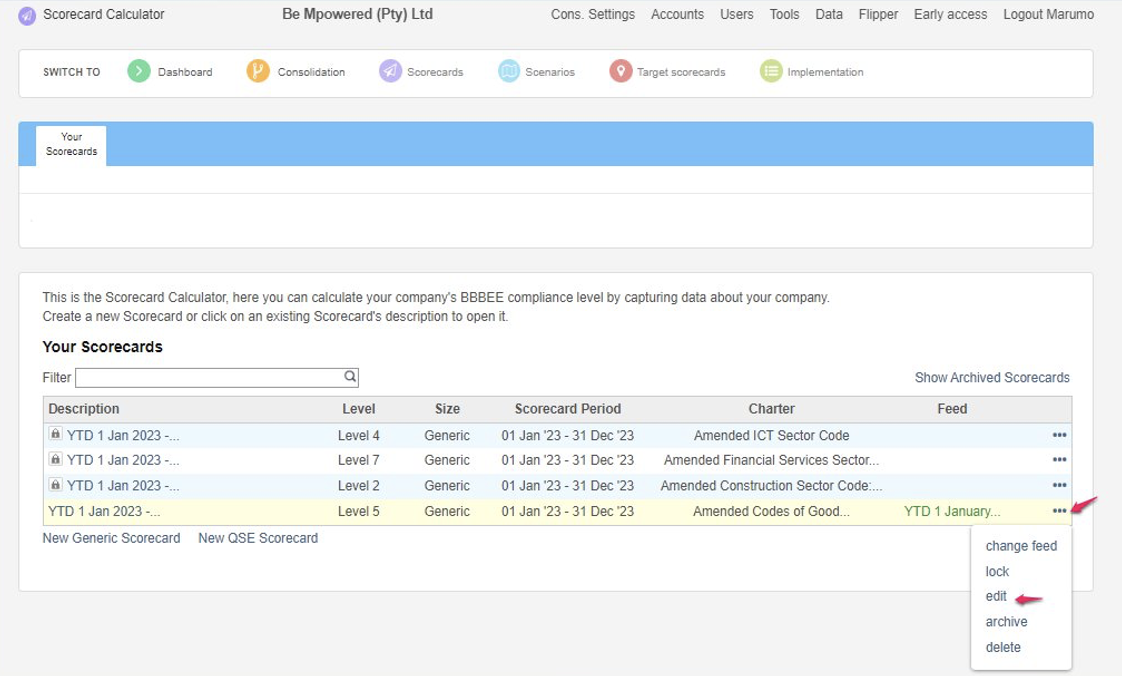Click the 'Level 5' cell

(x=358, y=511)
